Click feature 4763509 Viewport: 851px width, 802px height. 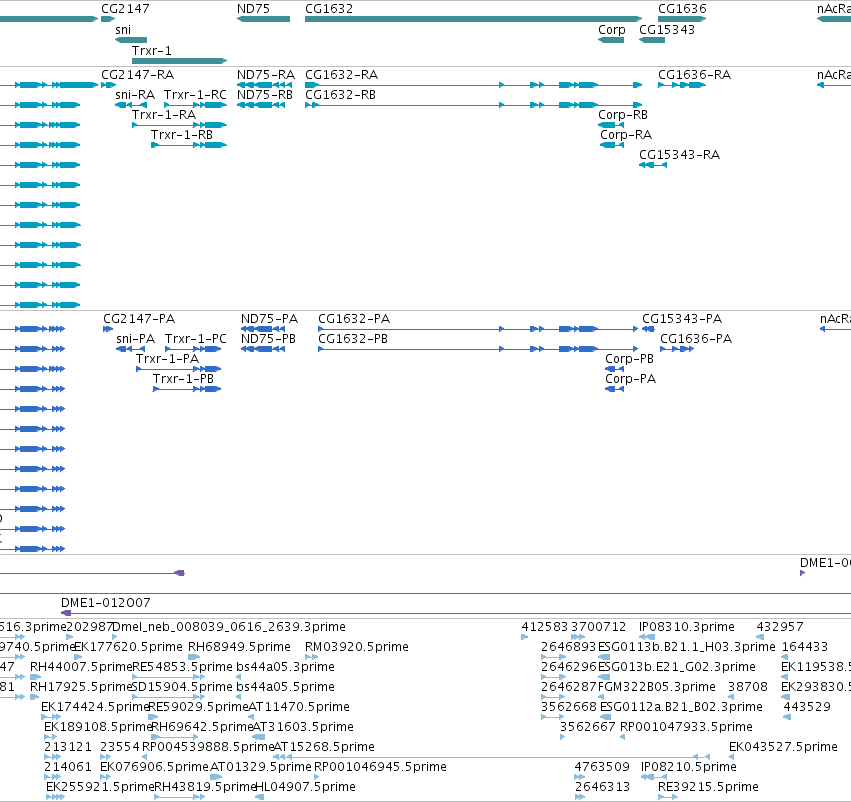click(602, 767)
